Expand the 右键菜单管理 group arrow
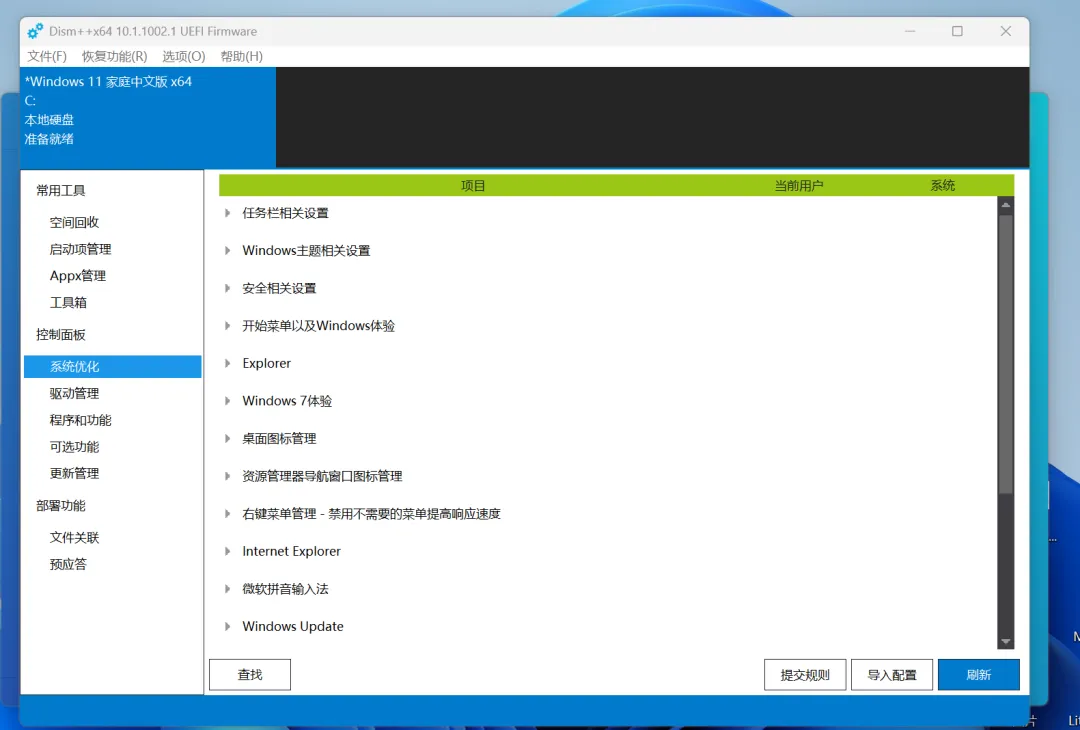 (x=227, y=514)
